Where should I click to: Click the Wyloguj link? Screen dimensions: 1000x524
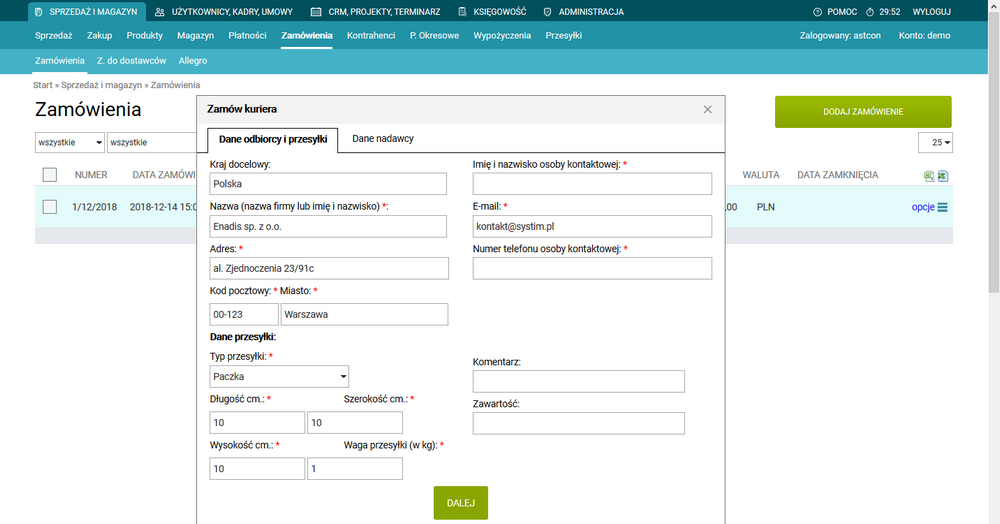932,12
